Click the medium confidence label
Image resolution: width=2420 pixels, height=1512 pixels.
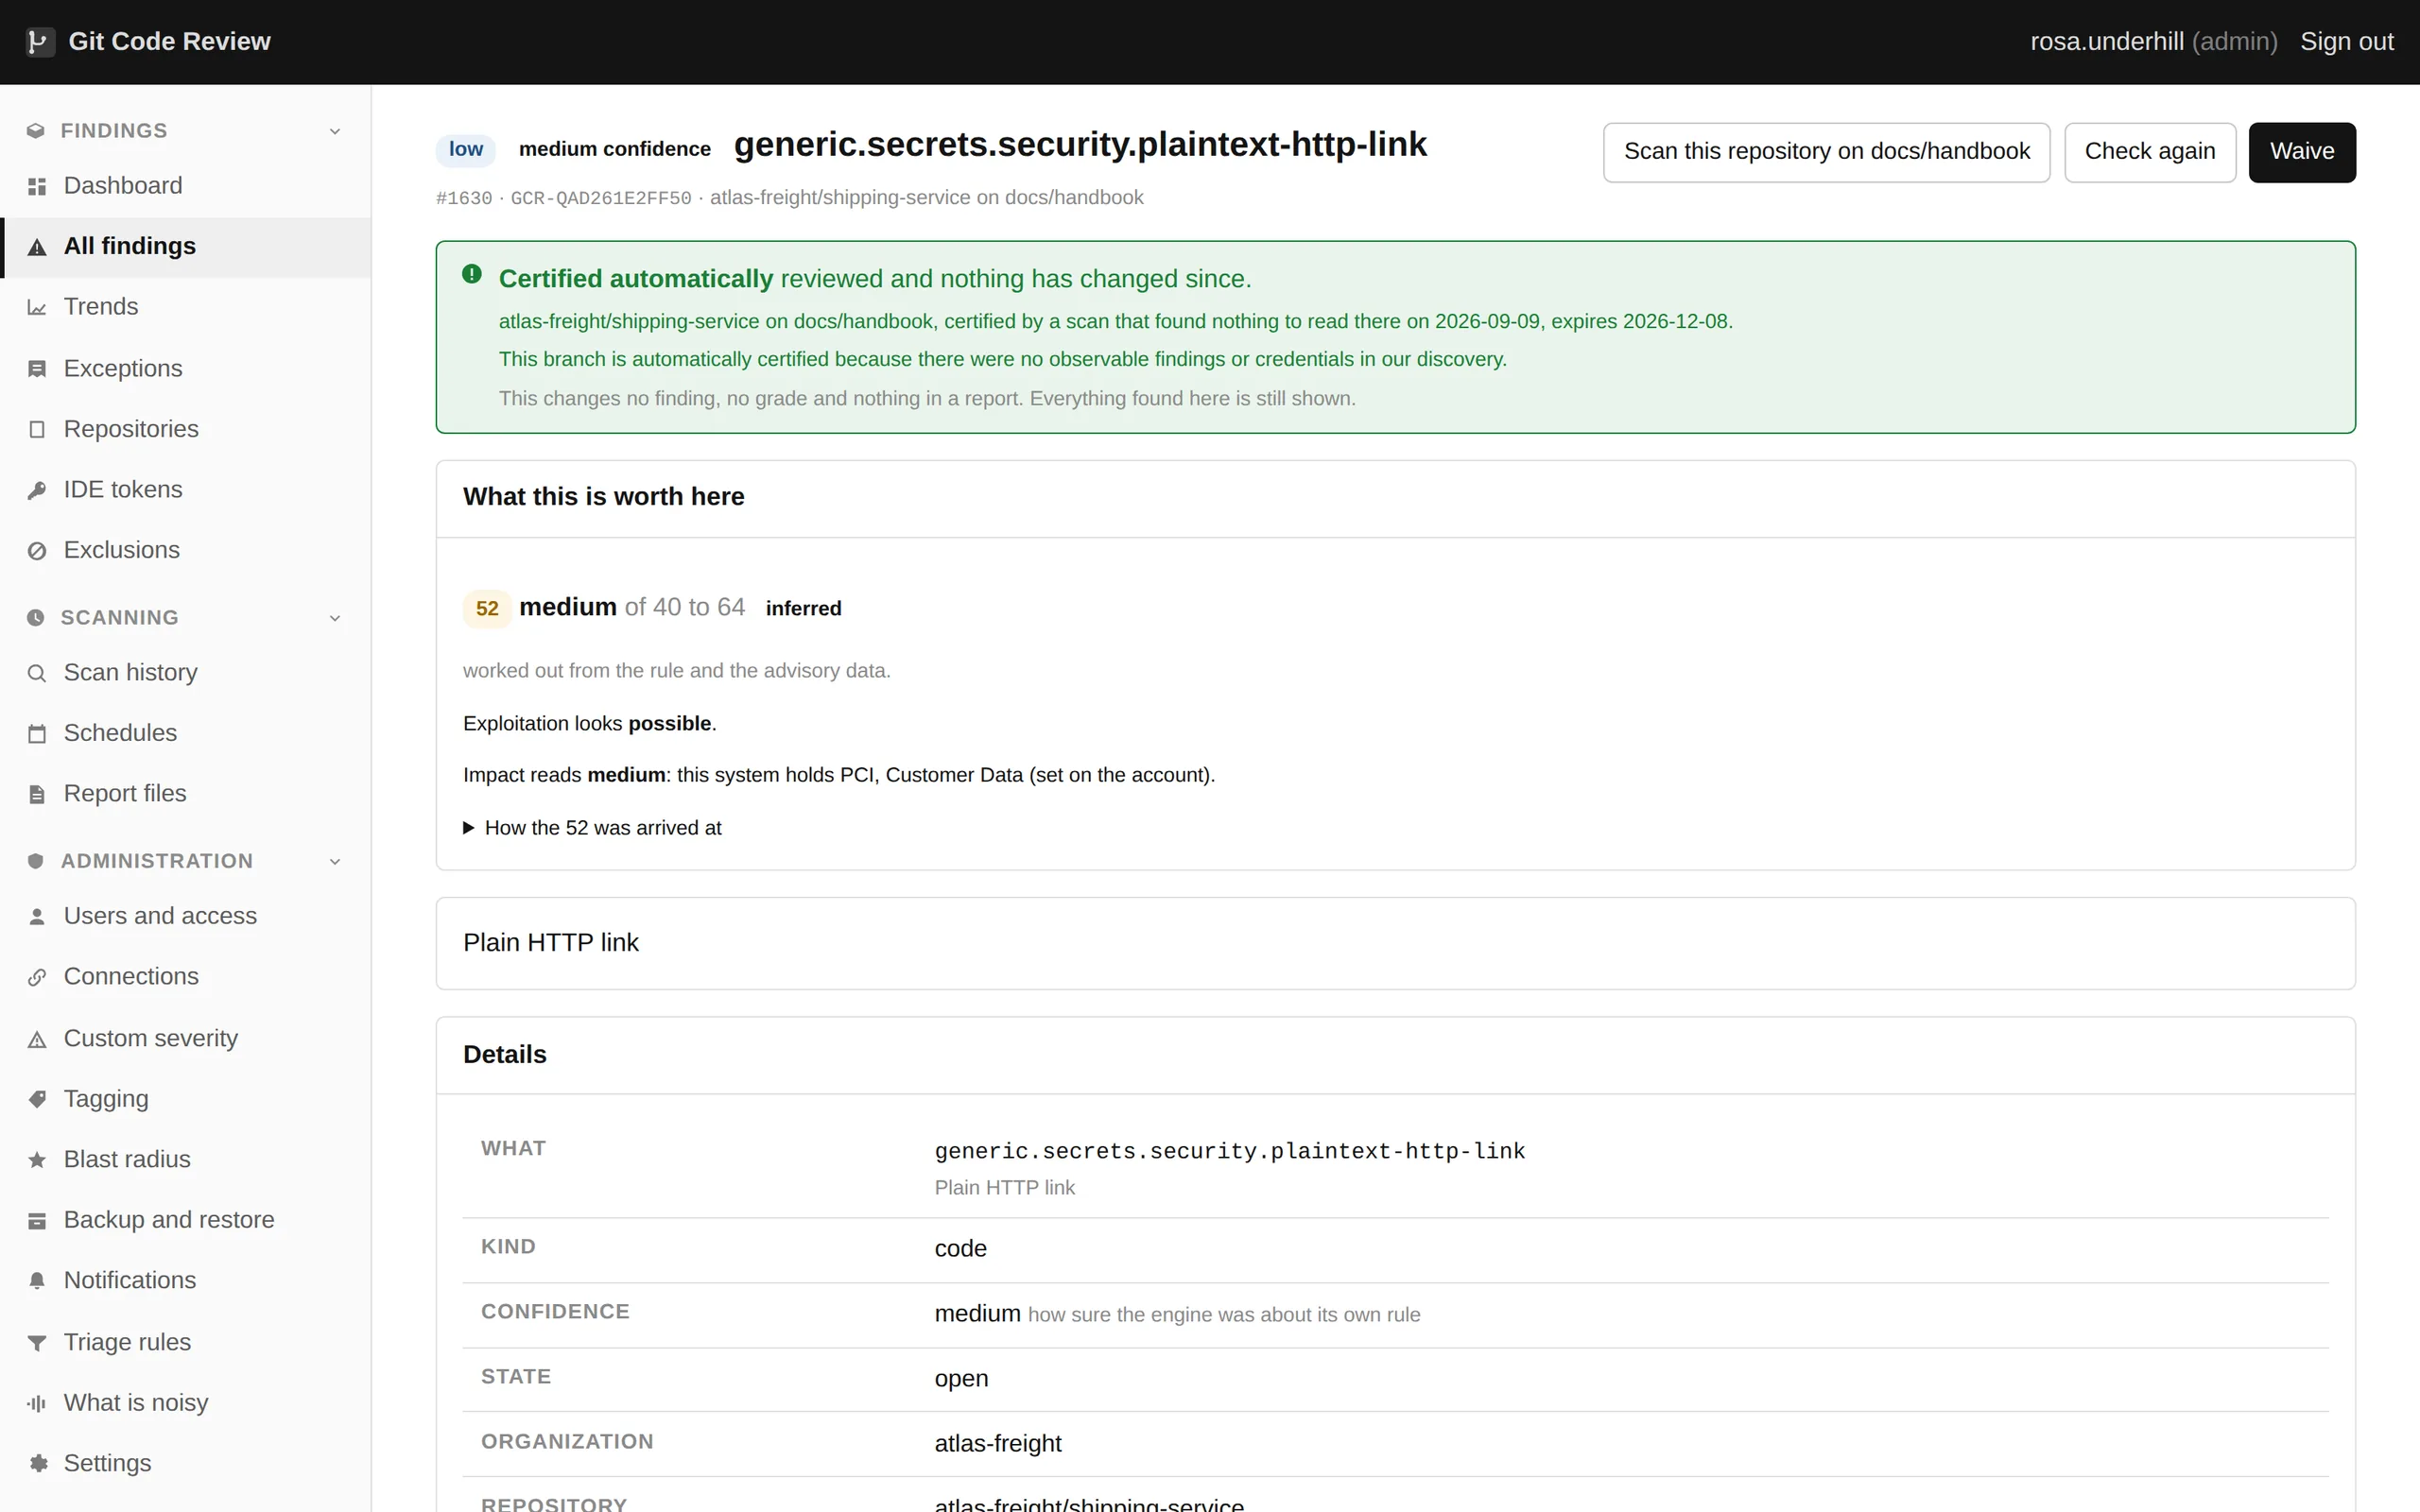point(614,150)
